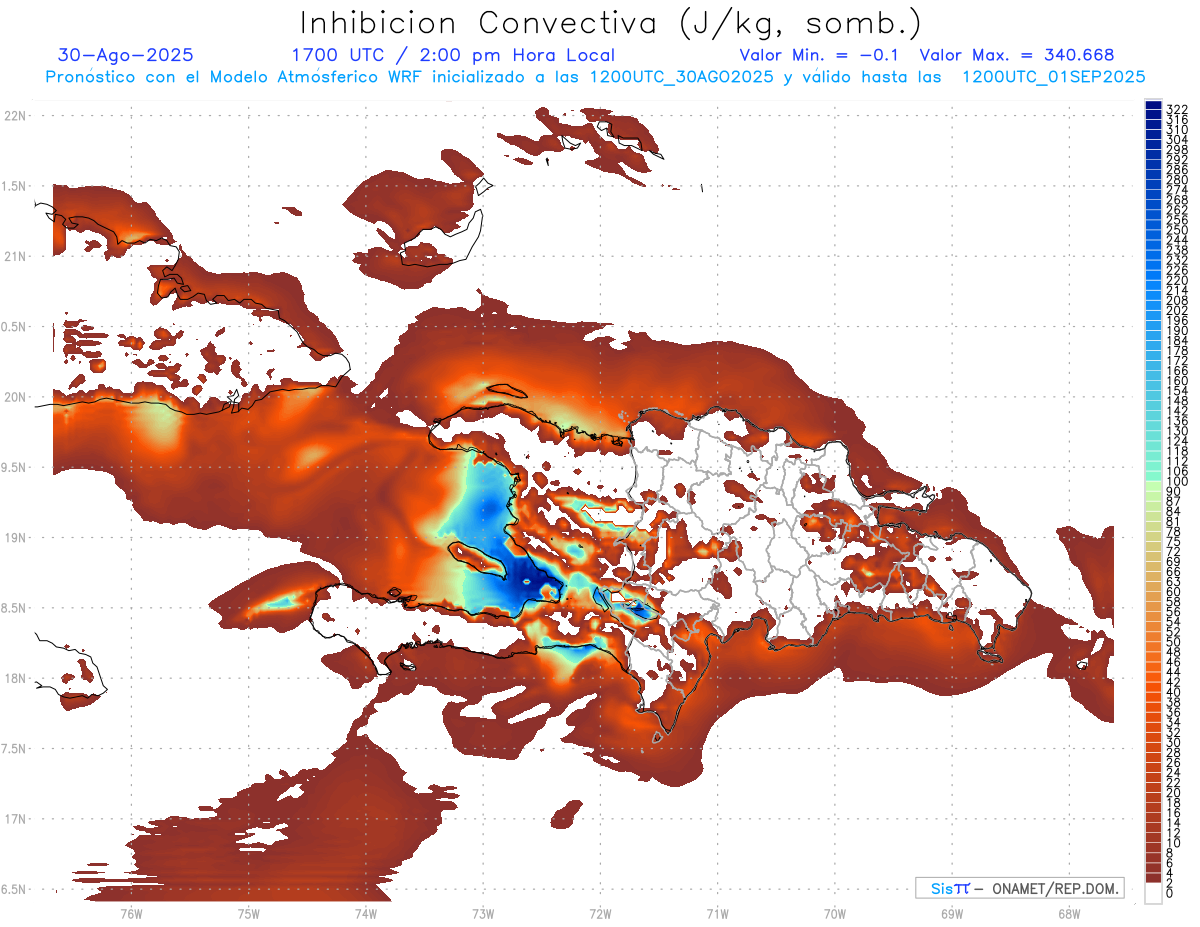Click the time '1700 UTC / 2:00 pm Hora Local'
1200x927 pixels.
pos(453,56)
